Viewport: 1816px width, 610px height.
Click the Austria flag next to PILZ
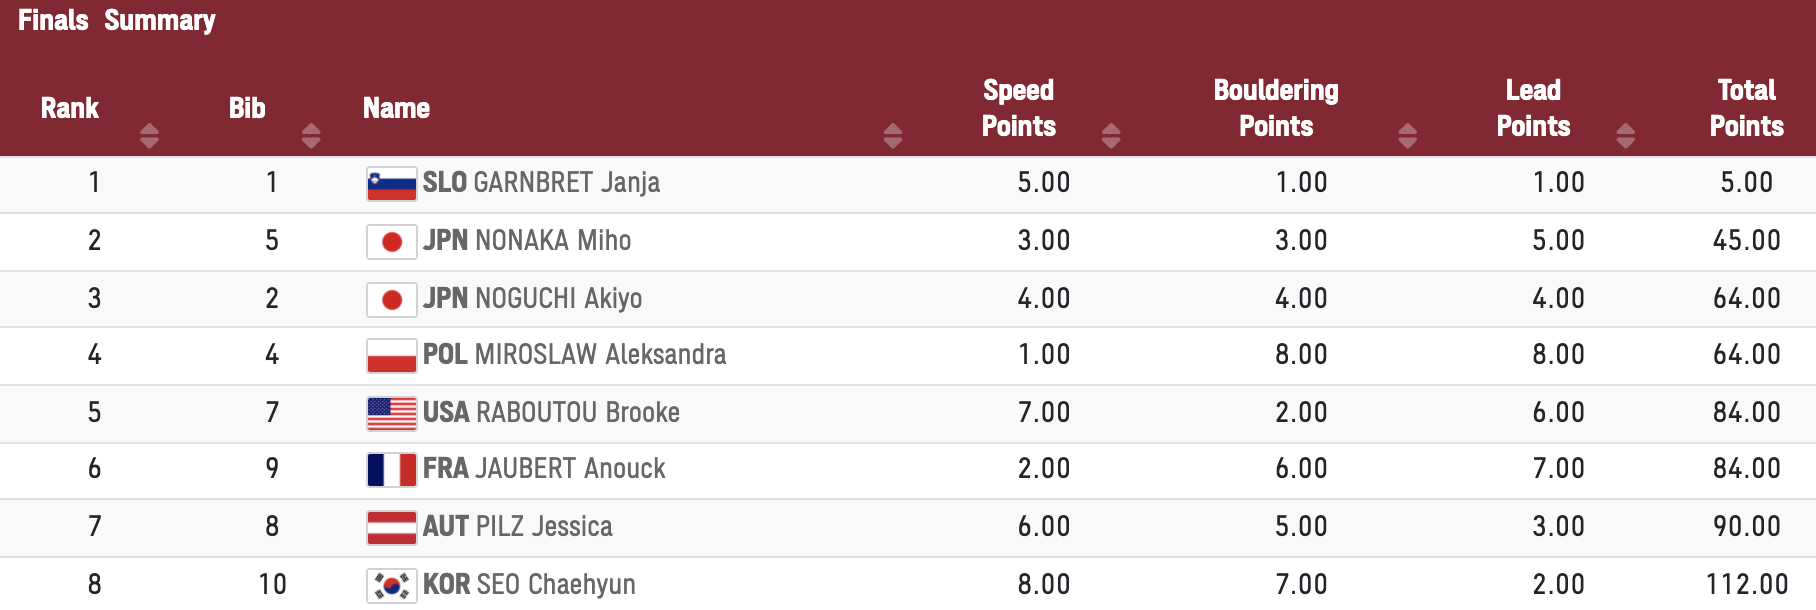[392, 527]
